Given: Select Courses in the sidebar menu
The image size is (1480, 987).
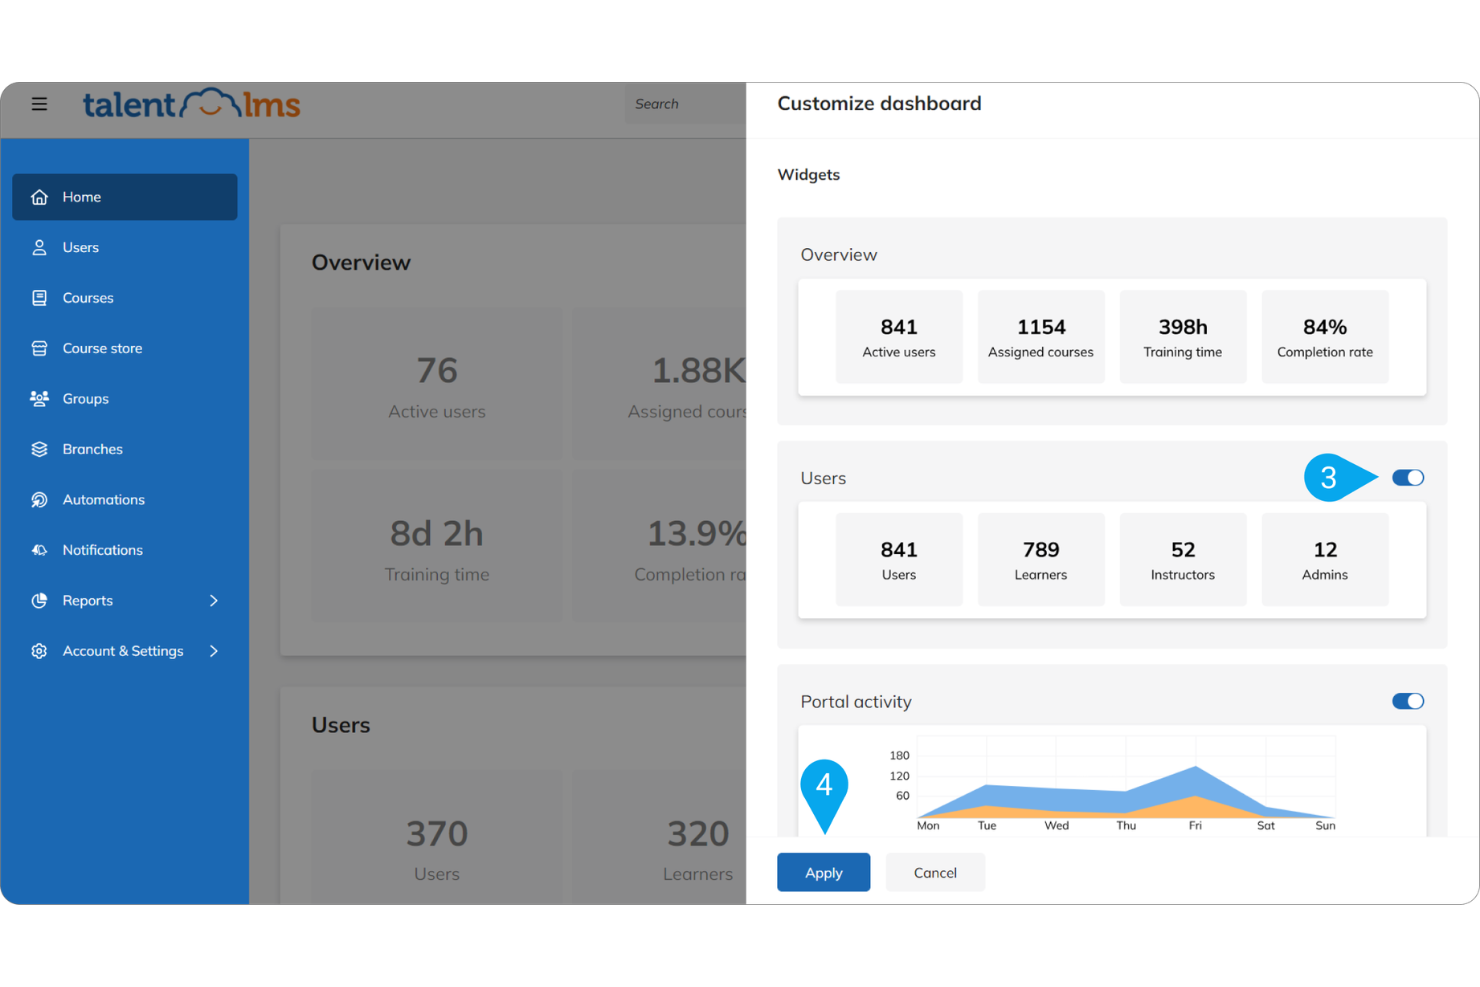Looking at the screenshot, I should (89, 297).
